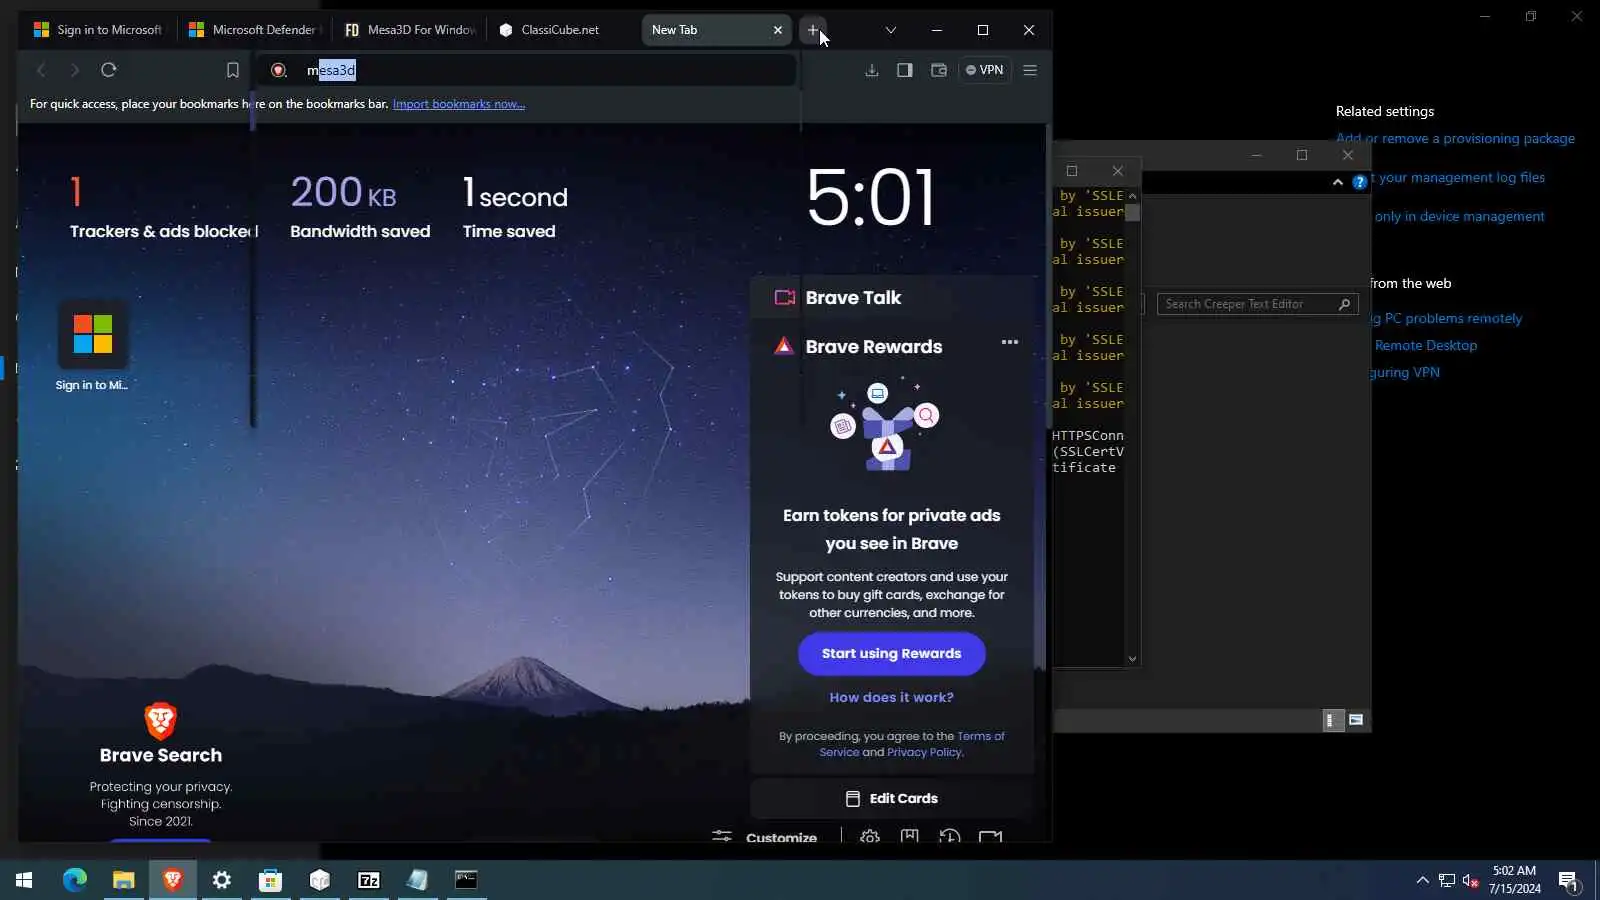Open 7-Zip from the taskbar
This screenshot has width=1600, height=900.
(369, 880)
